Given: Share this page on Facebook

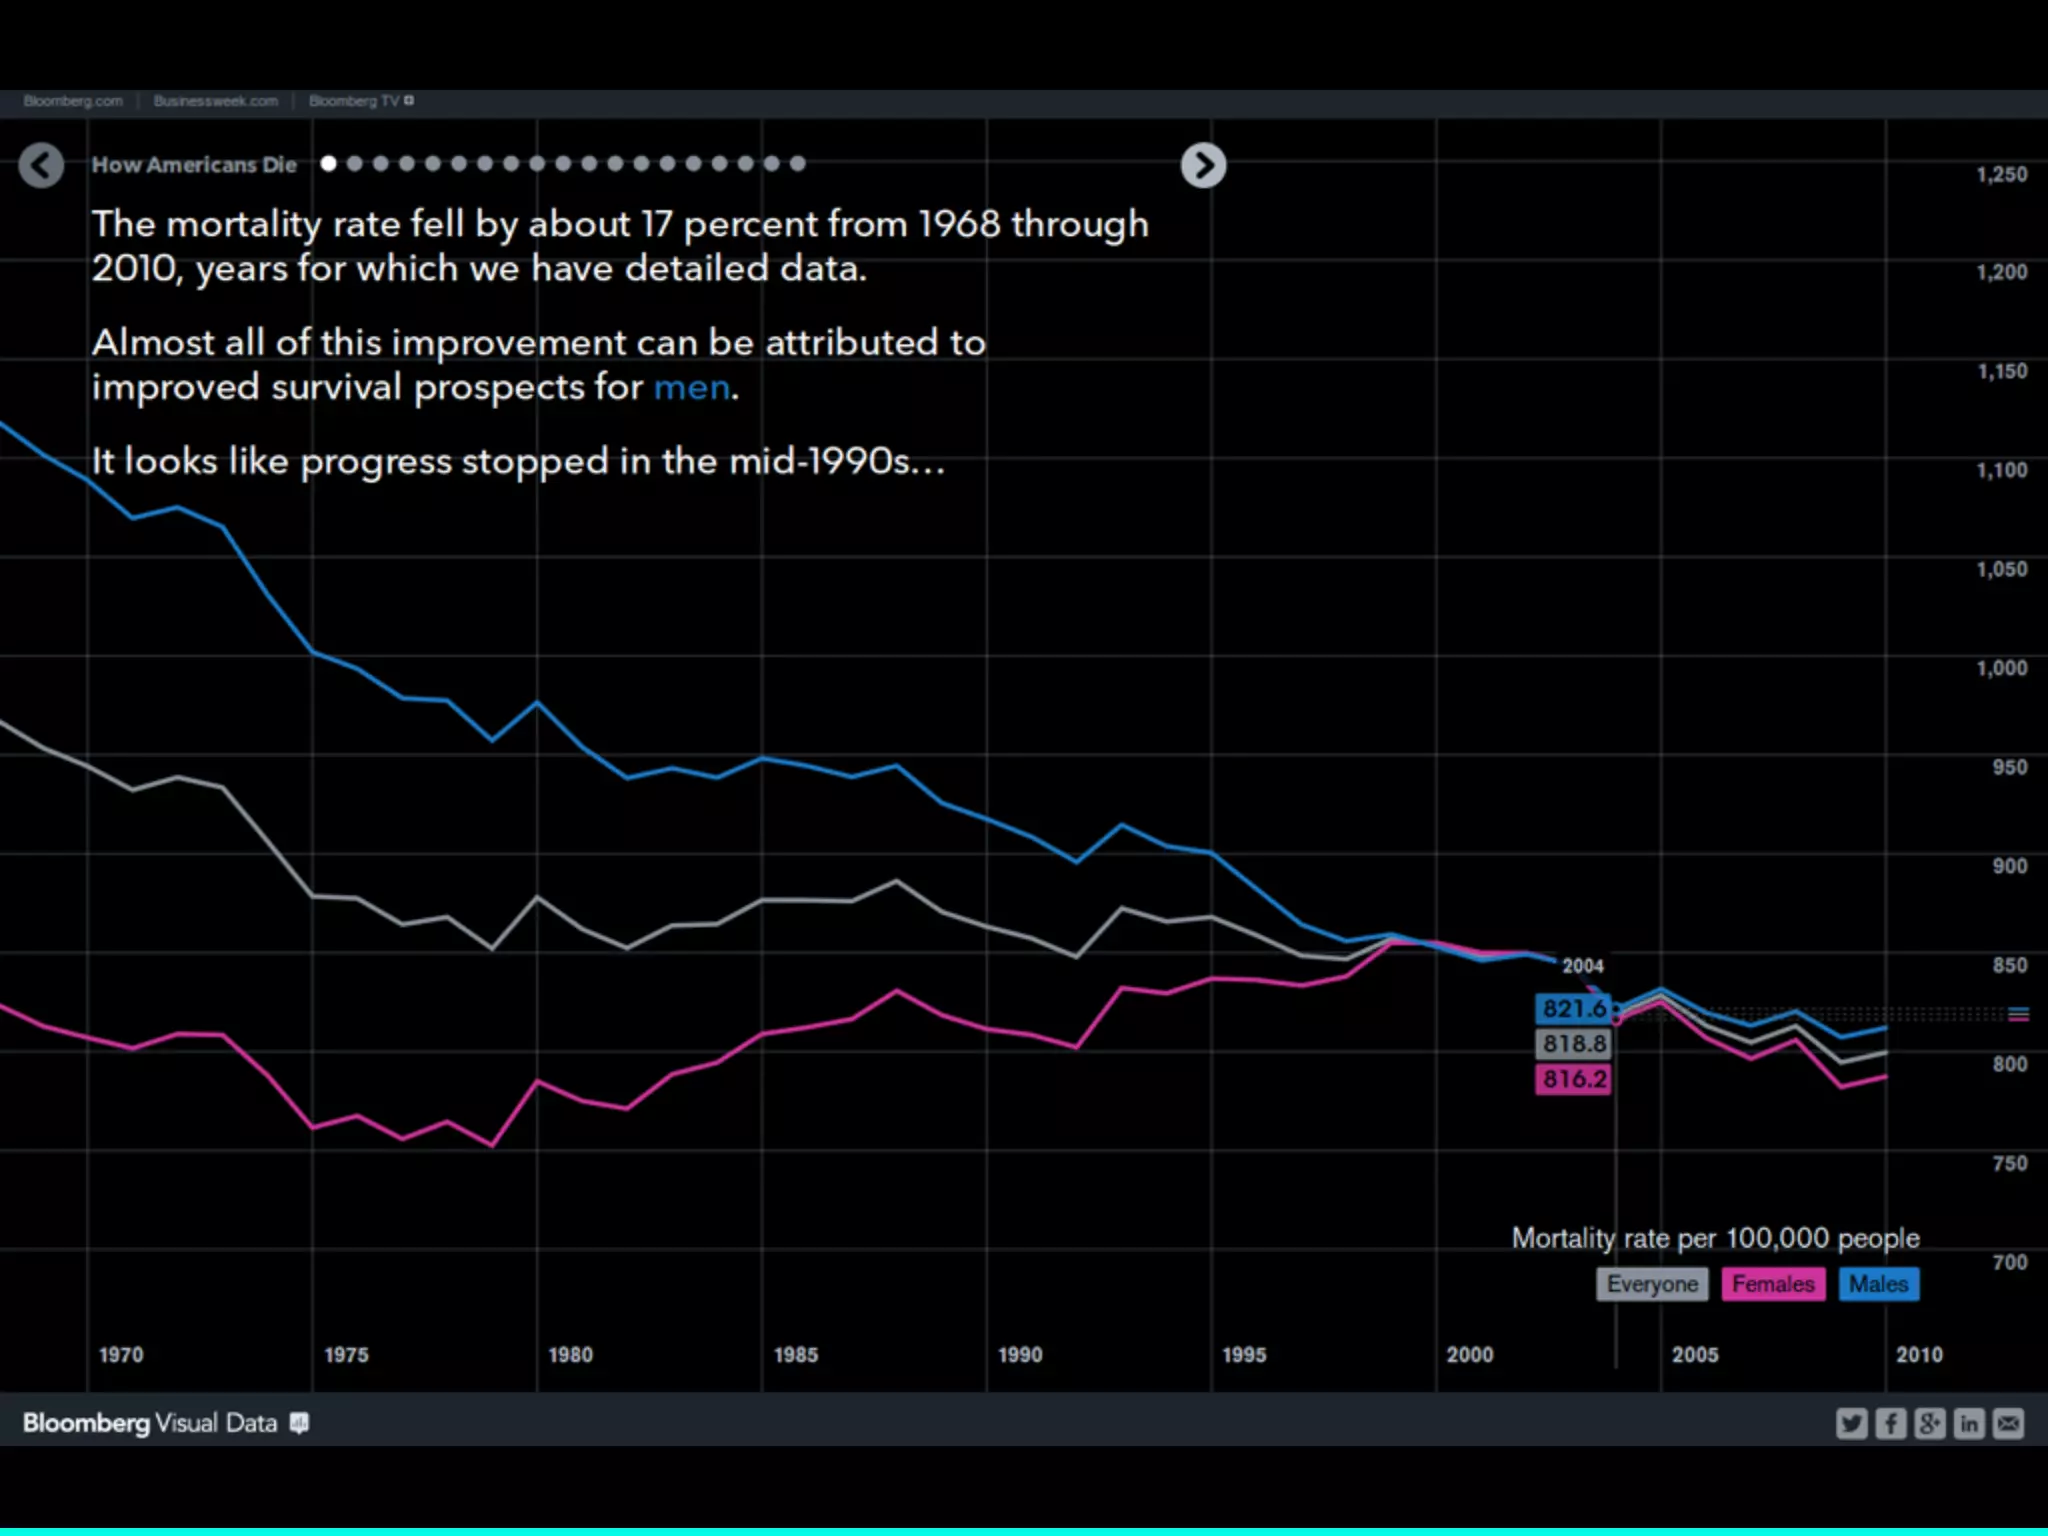Looking at the screenshot, I should 1890,1423.
